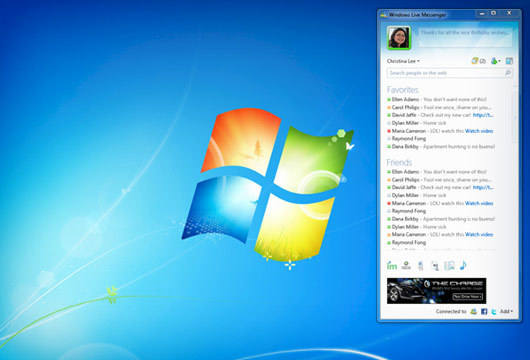Click the icon right of the mobile phone
Screen dimensions: 530x360
(x=435, y=266)
